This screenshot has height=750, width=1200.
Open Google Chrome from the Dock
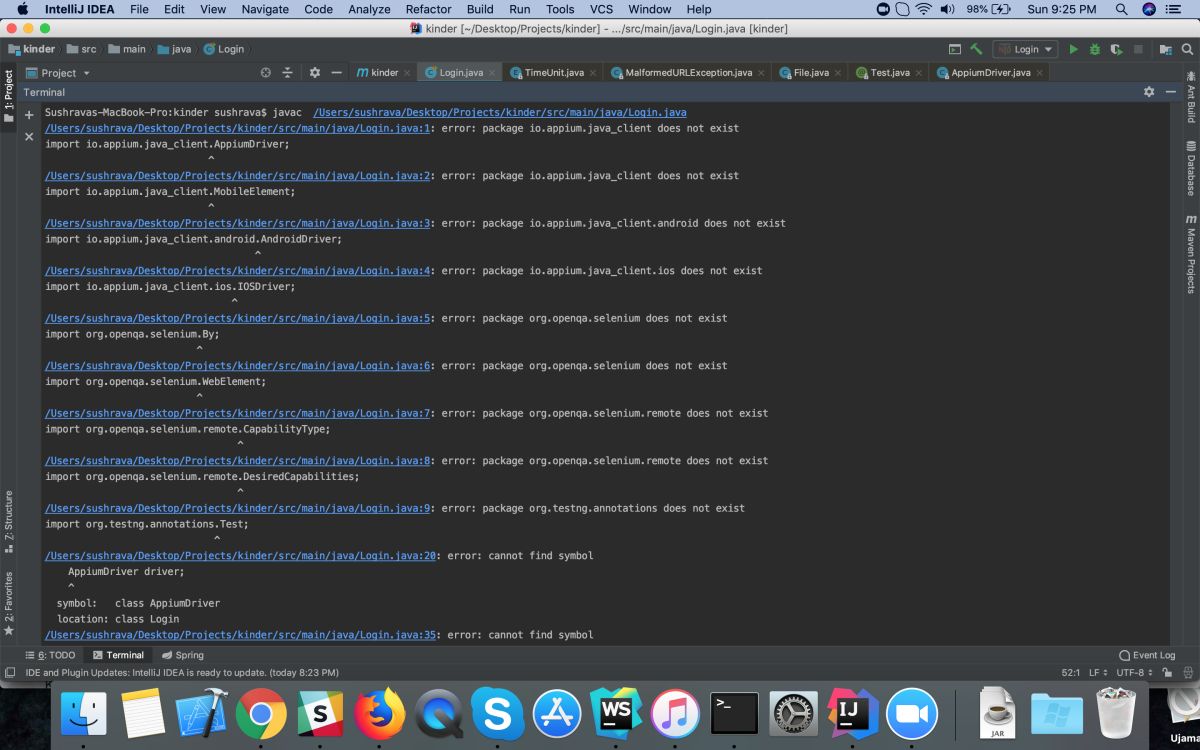(261, 713)
